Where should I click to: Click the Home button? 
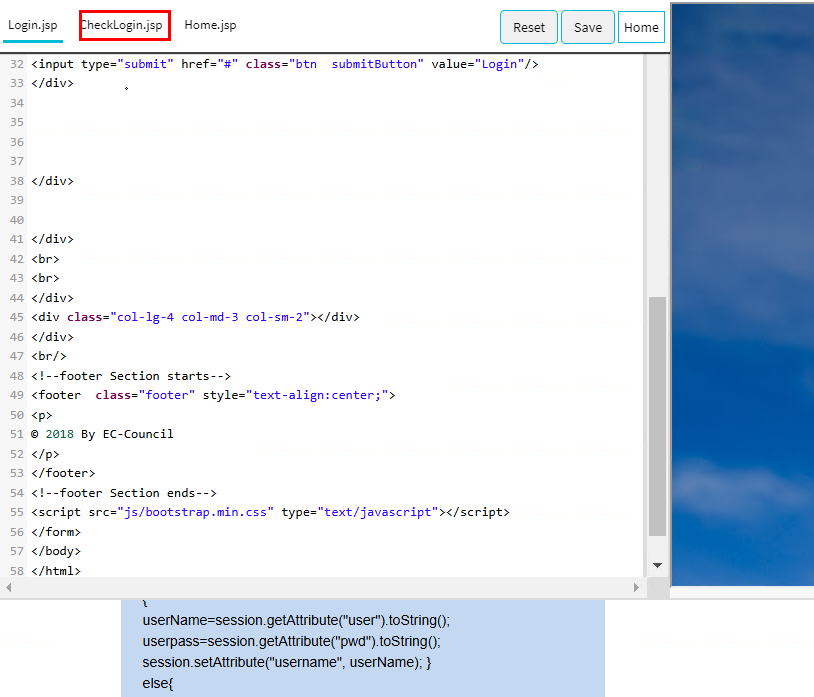pos(641,27)
